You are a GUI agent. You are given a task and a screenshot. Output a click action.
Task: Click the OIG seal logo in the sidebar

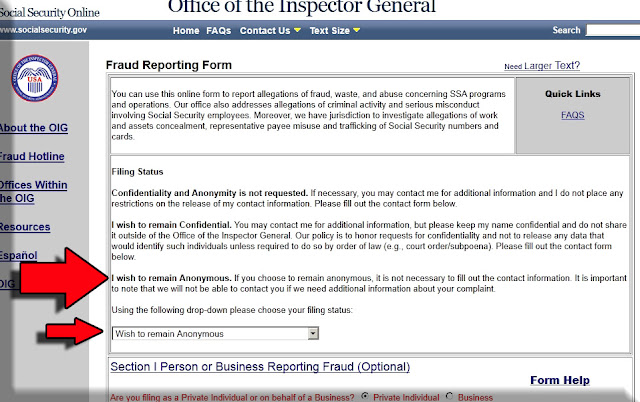coord(35,78)
